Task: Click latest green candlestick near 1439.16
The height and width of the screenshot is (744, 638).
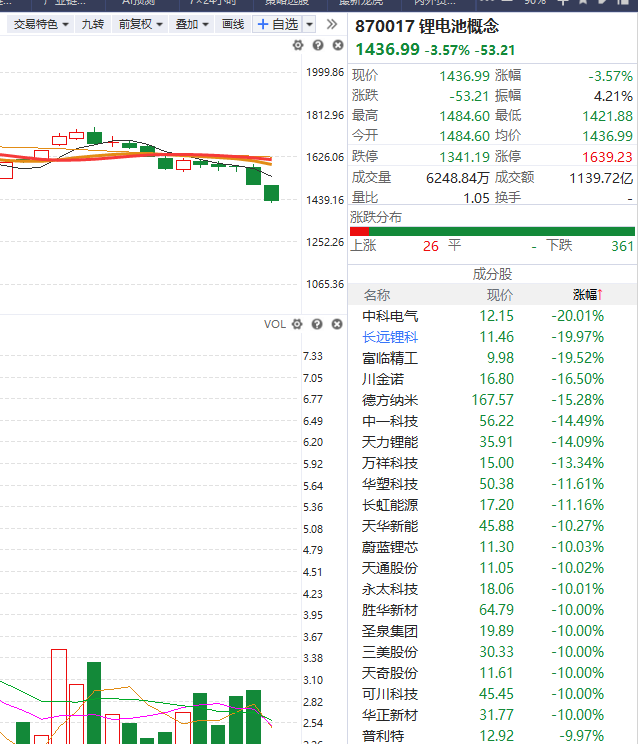Action: pyautogui.click(x=271, y=193)
